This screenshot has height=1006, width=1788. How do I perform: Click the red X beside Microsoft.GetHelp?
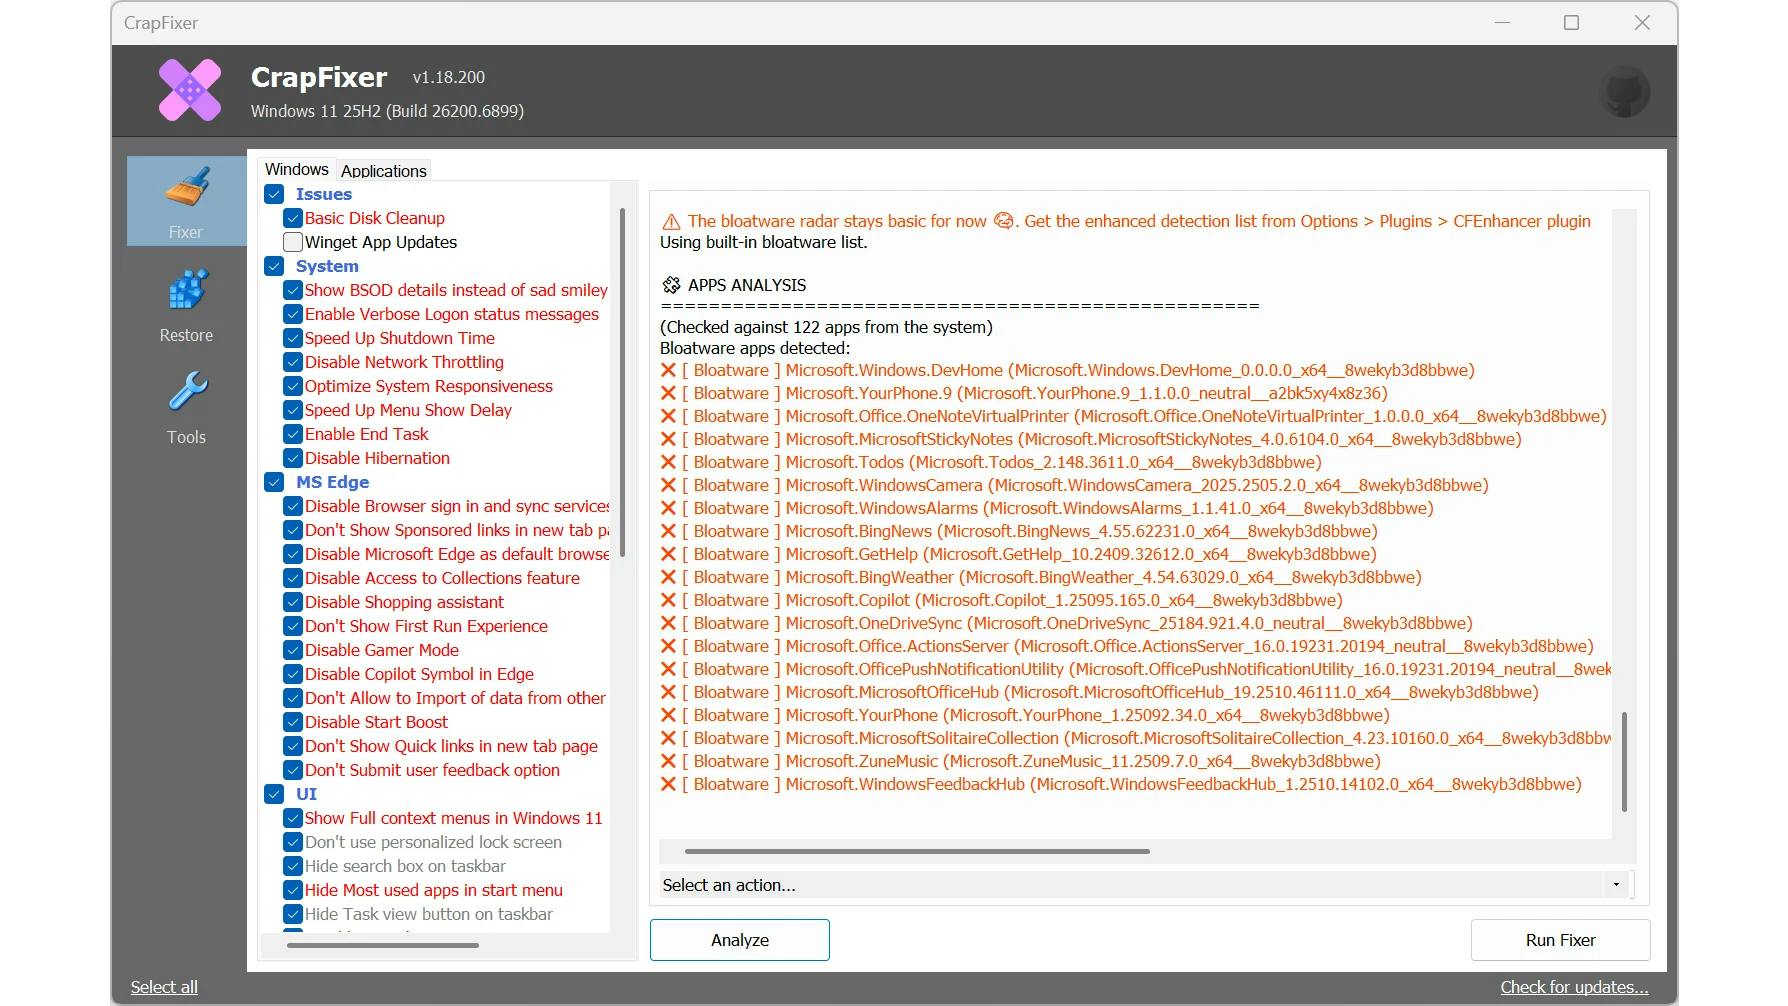[668, 555]
